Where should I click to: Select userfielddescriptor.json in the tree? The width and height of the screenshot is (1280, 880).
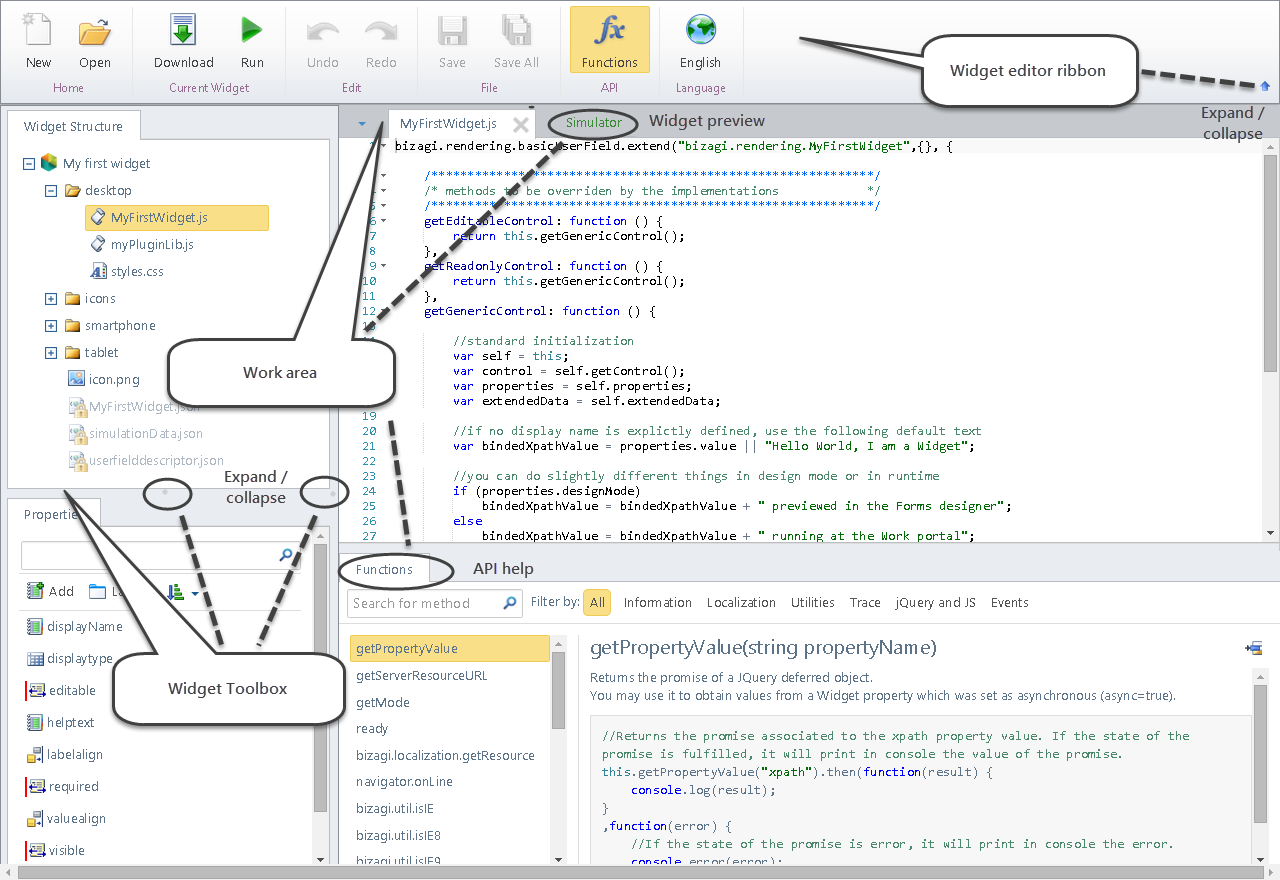point(155,461)
